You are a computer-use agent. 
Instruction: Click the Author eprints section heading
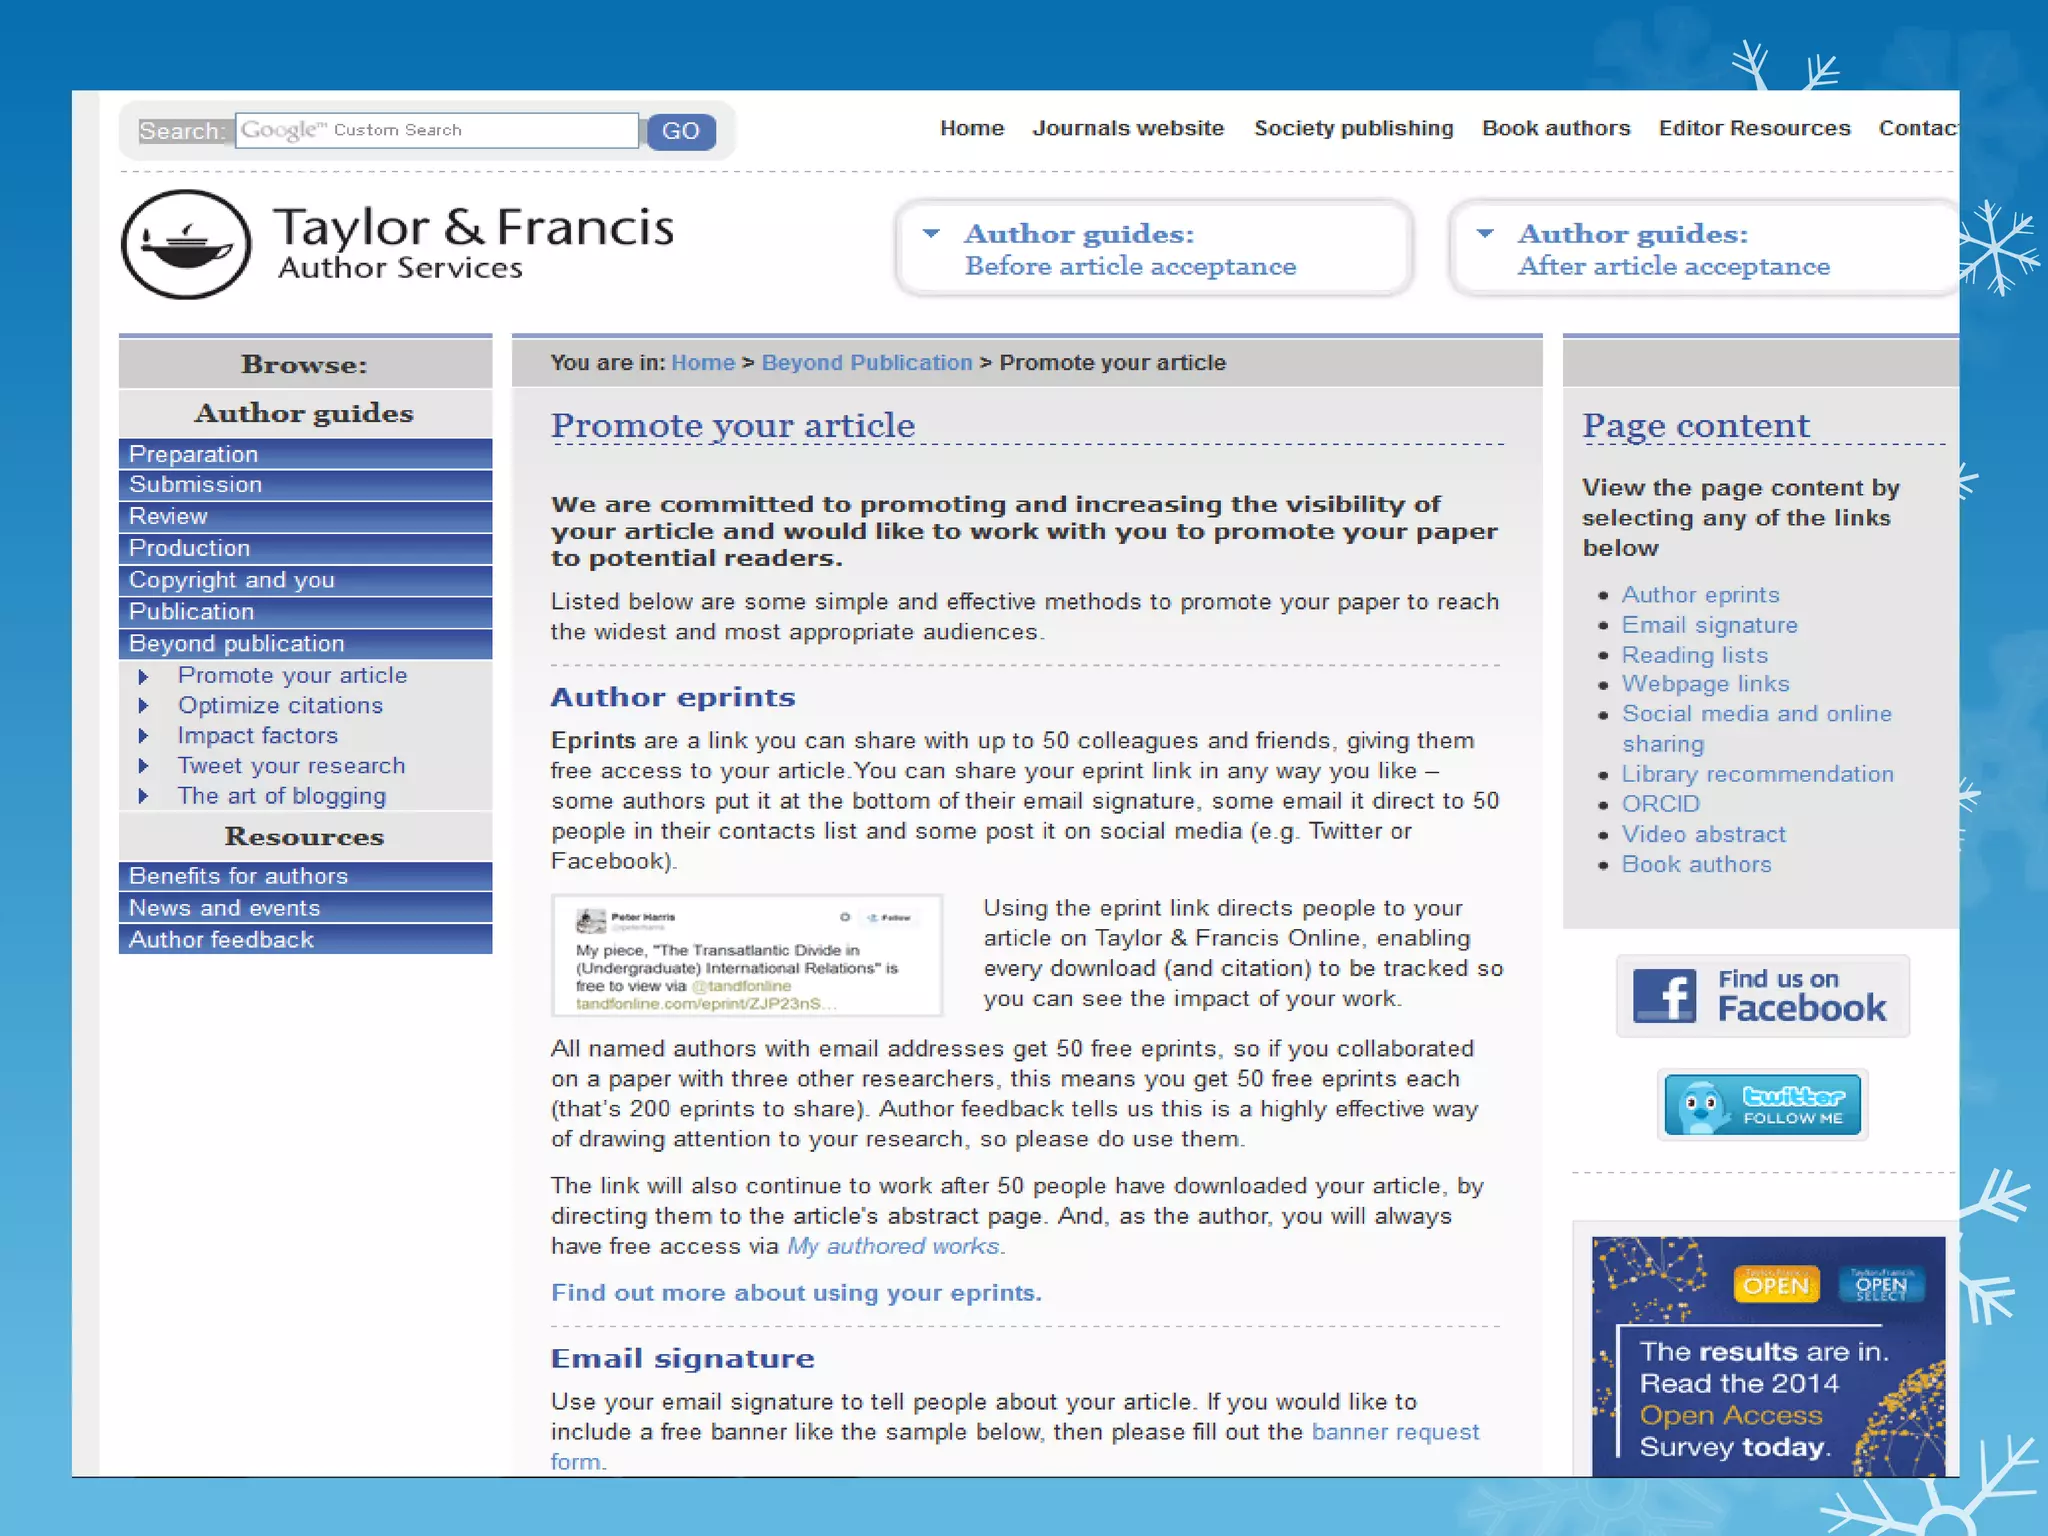tap(673, 697)
